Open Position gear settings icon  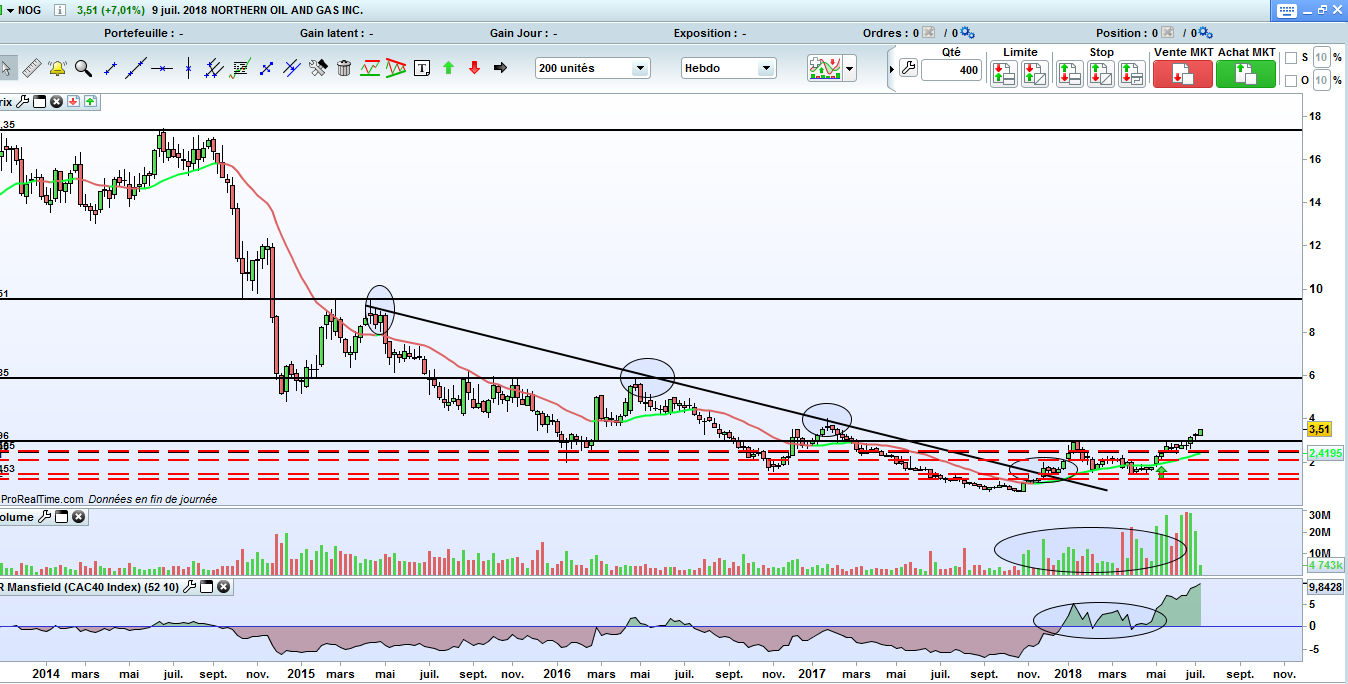click(x=1205, y=33)
